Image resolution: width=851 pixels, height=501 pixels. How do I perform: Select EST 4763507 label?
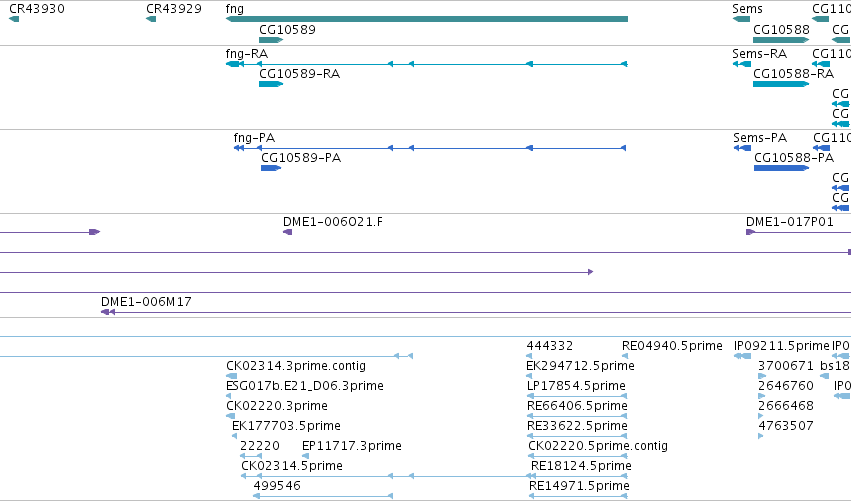click(x=786, y=426)
